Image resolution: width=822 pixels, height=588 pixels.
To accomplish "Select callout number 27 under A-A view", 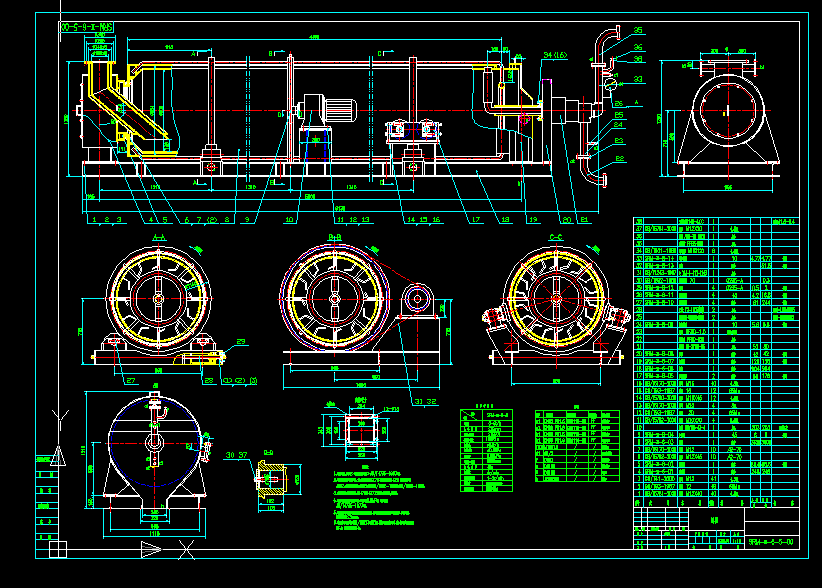I will point(131,381).
